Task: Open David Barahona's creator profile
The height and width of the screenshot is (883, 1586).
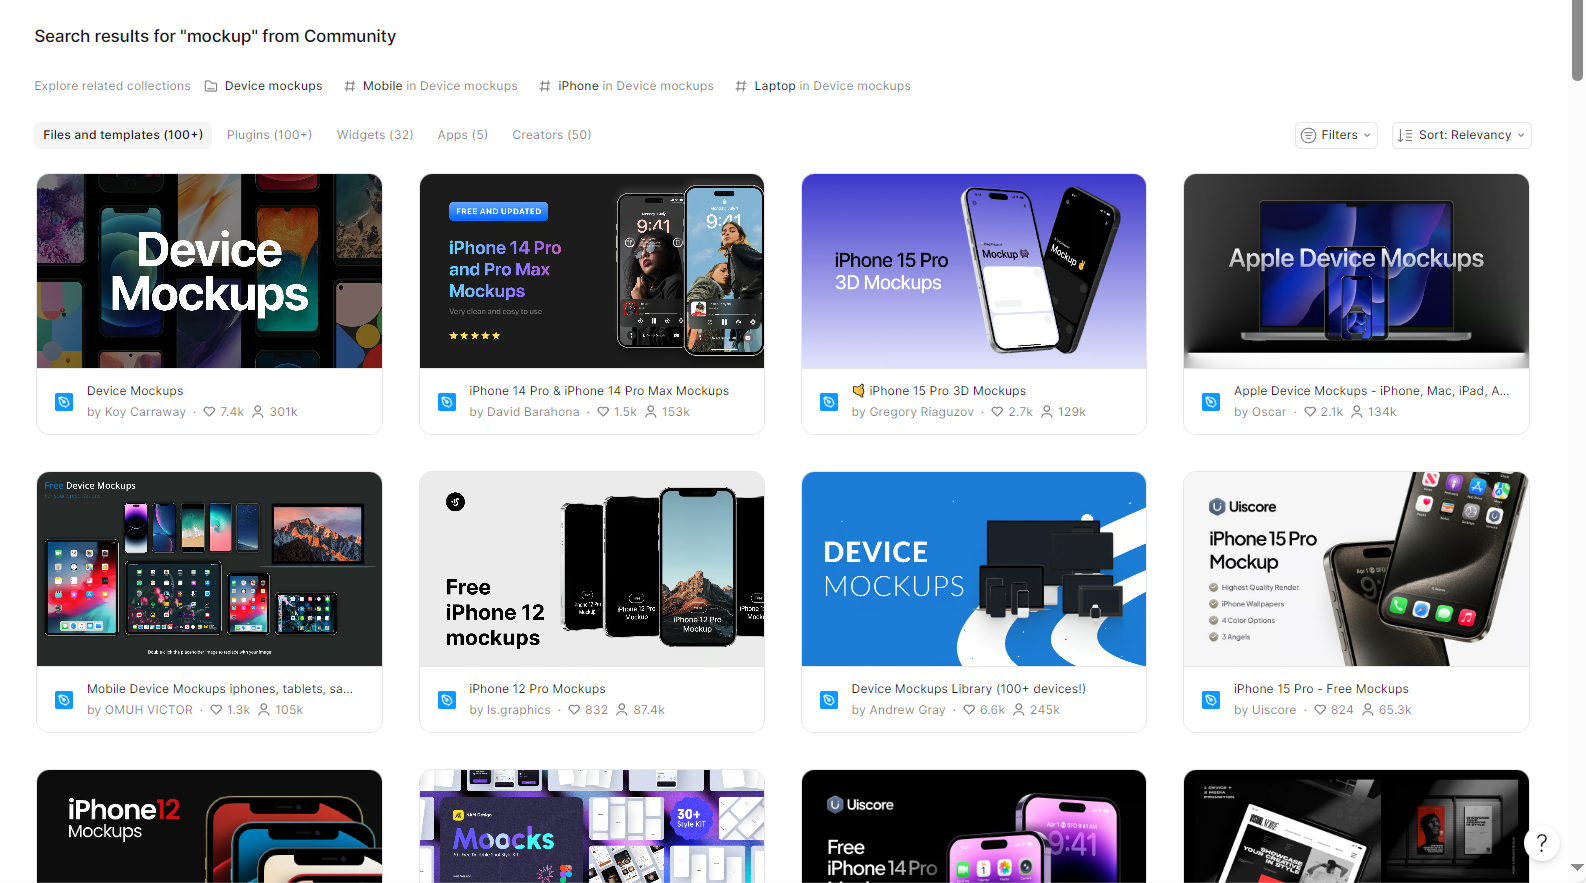Action: click(x=533, y=412)
